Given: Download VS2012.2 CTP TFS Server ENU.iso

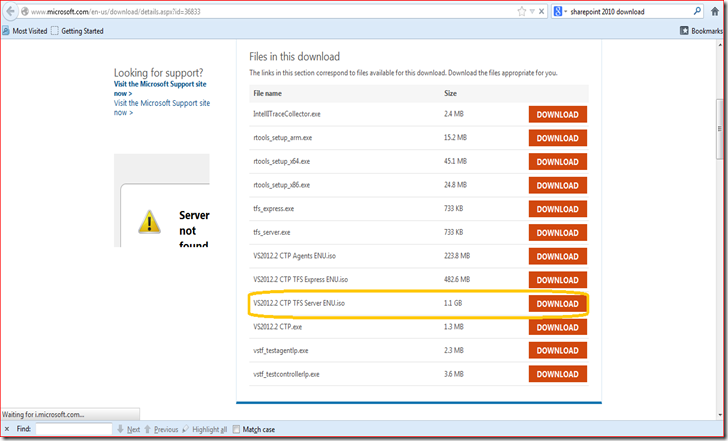Looking at the screenshot, I should [558, 304].
